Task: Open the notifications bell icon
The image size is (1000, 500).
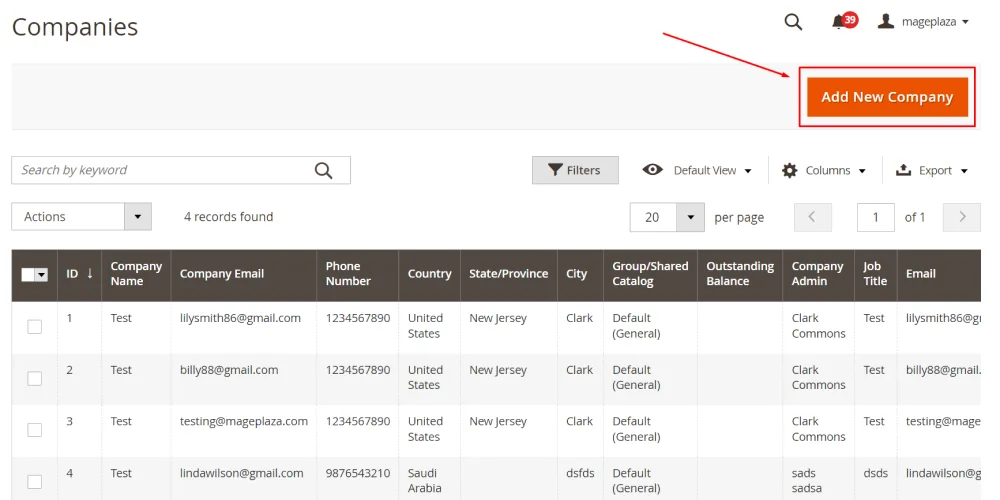Action: [838, 22]
